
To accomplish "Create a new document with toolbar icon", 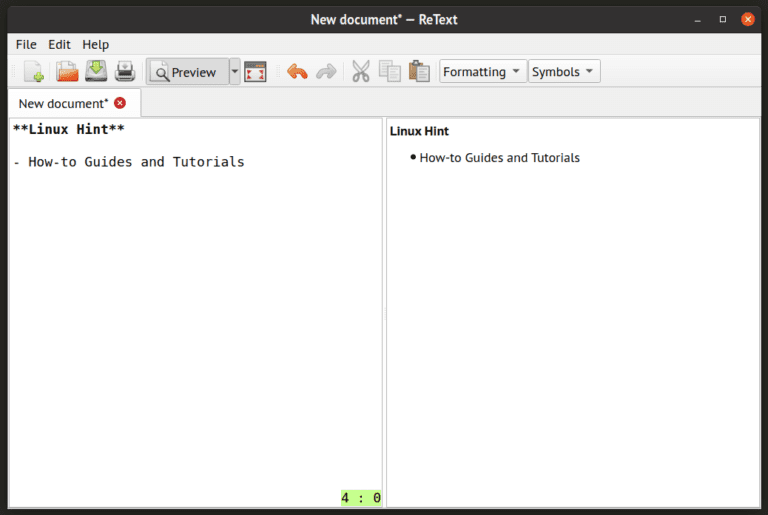I will (x=34, y=72).
